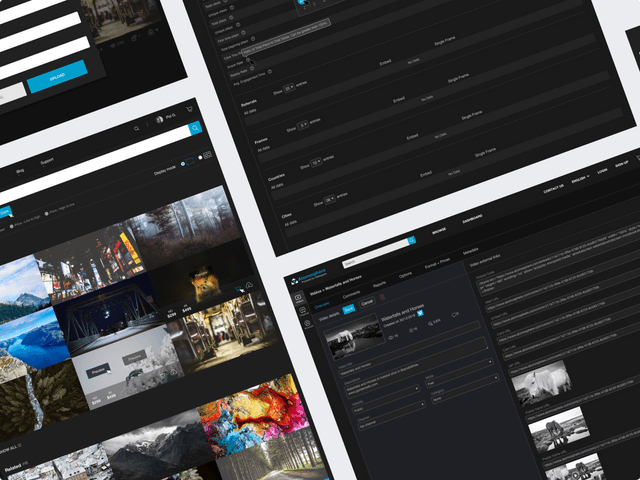The width and height of the screenshot is (640, 480).
Task: Click the SIGN UP link
Action: pos(622,164)
